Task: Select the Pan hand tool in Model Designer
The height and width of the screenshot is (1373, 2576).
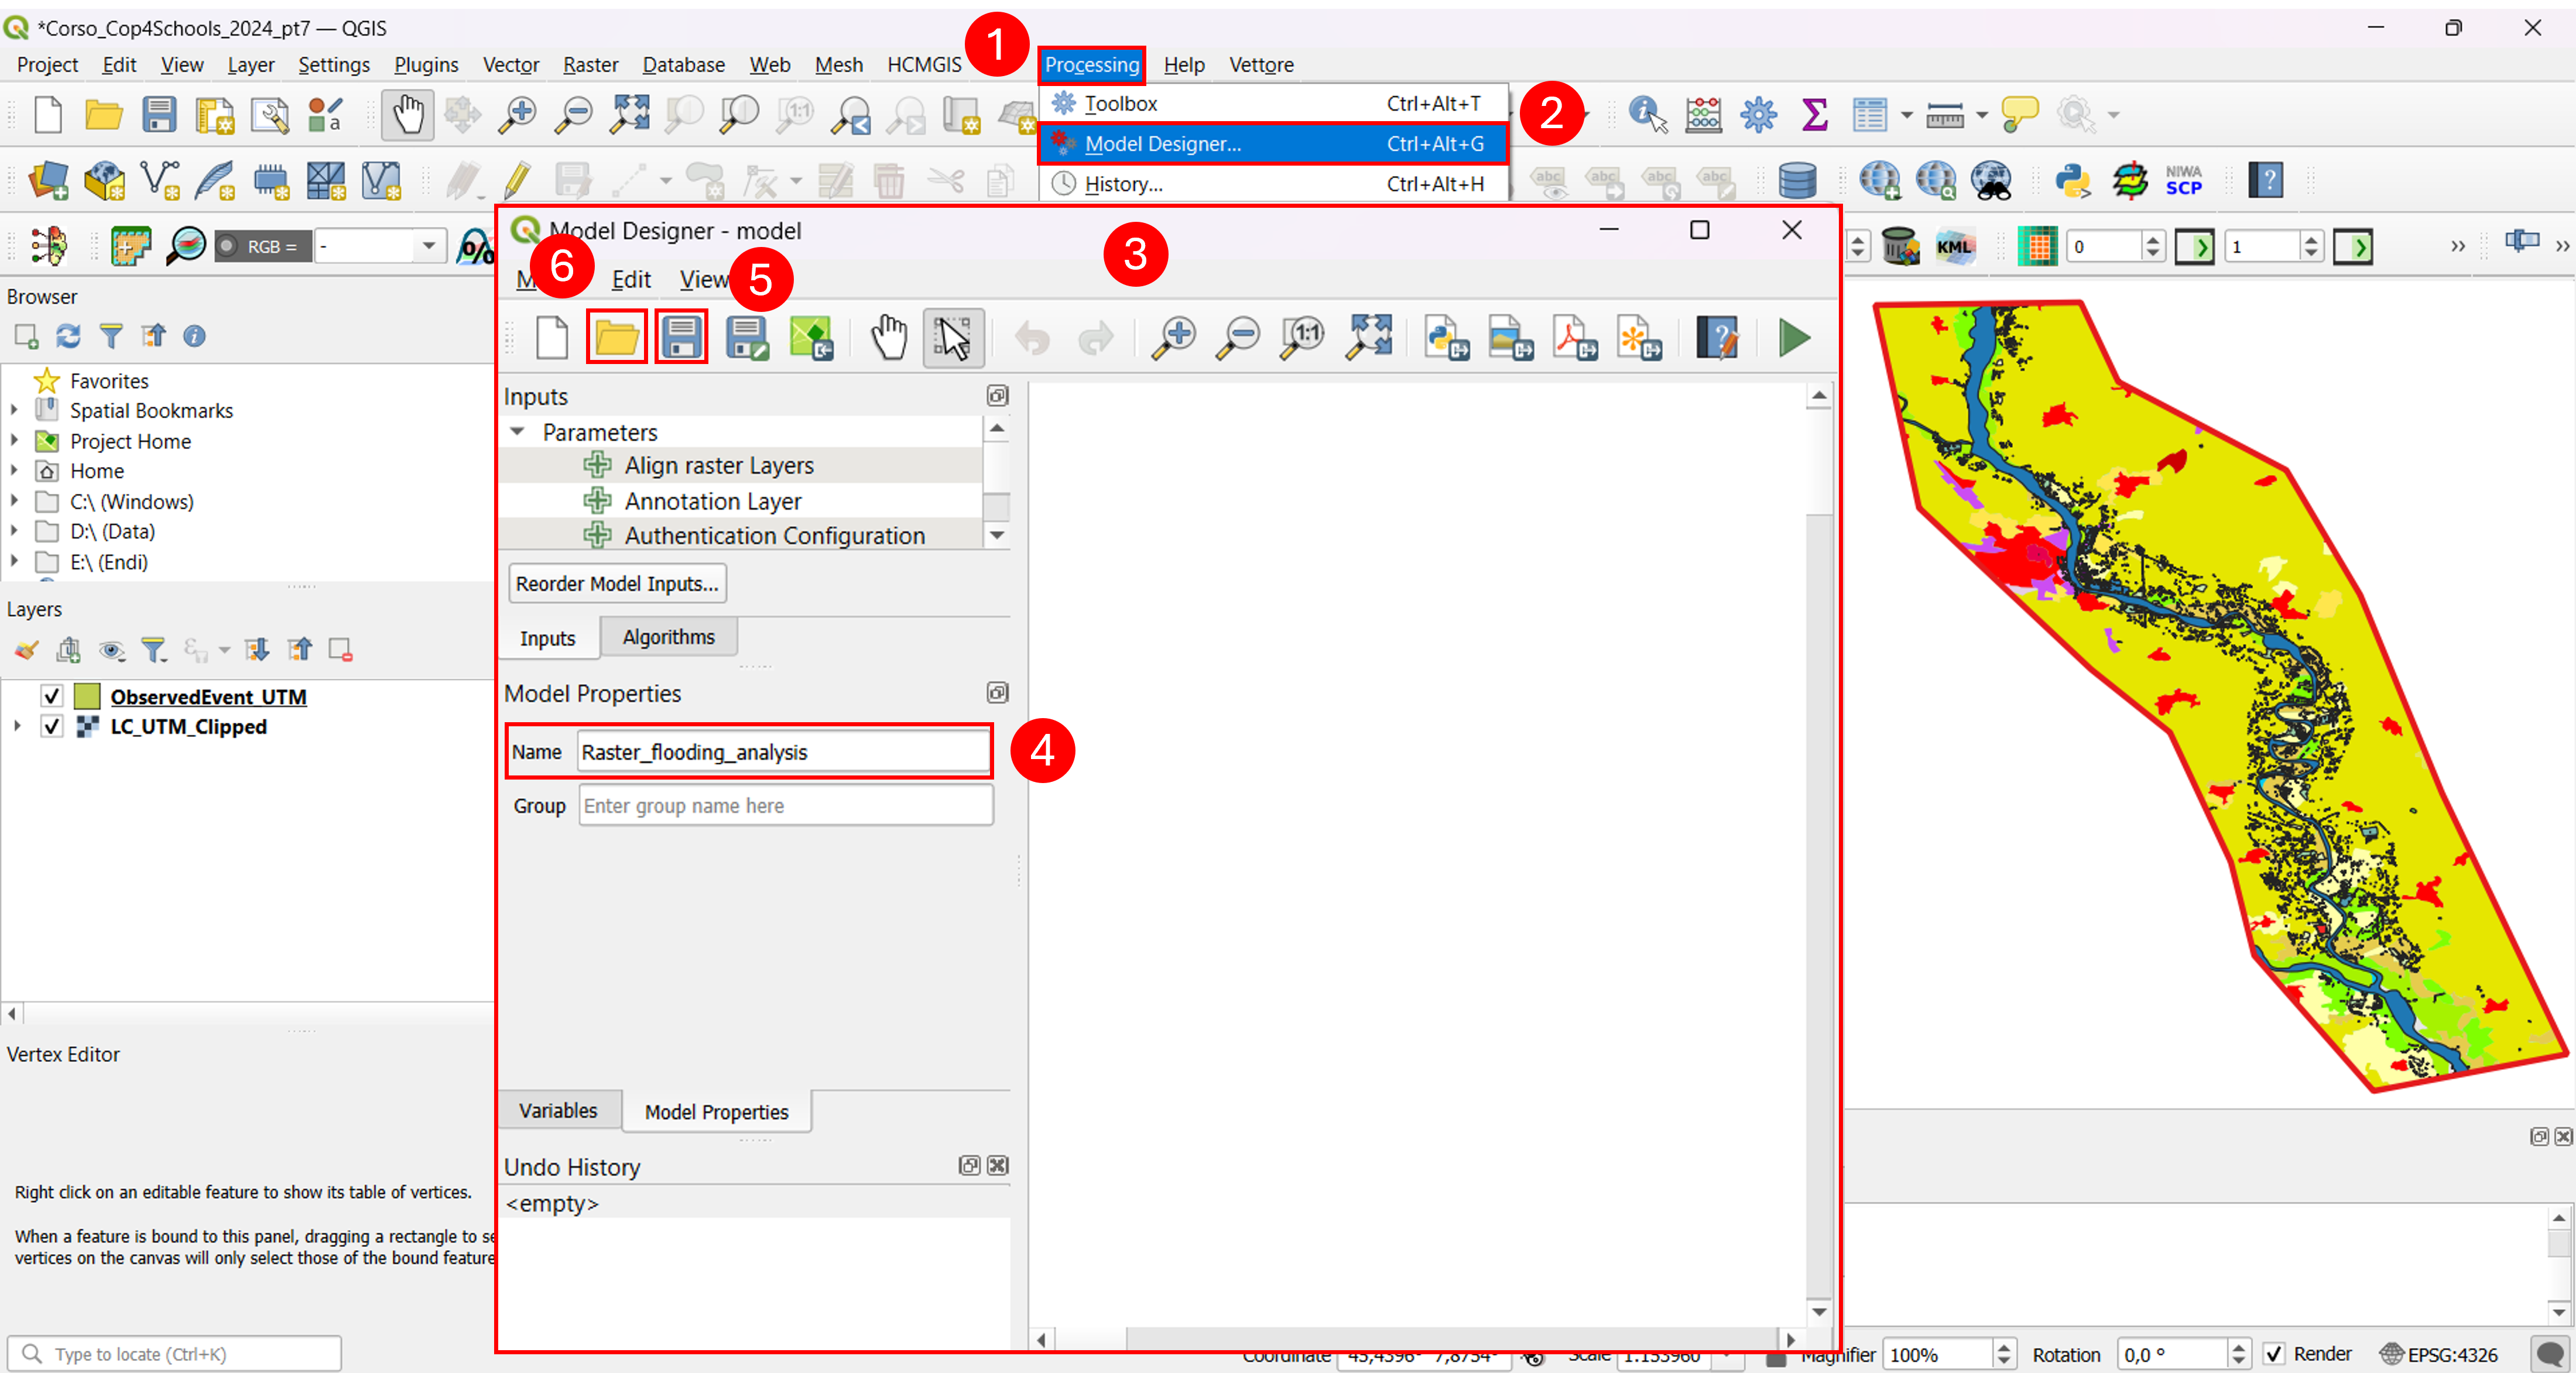Action: (888, 337)
